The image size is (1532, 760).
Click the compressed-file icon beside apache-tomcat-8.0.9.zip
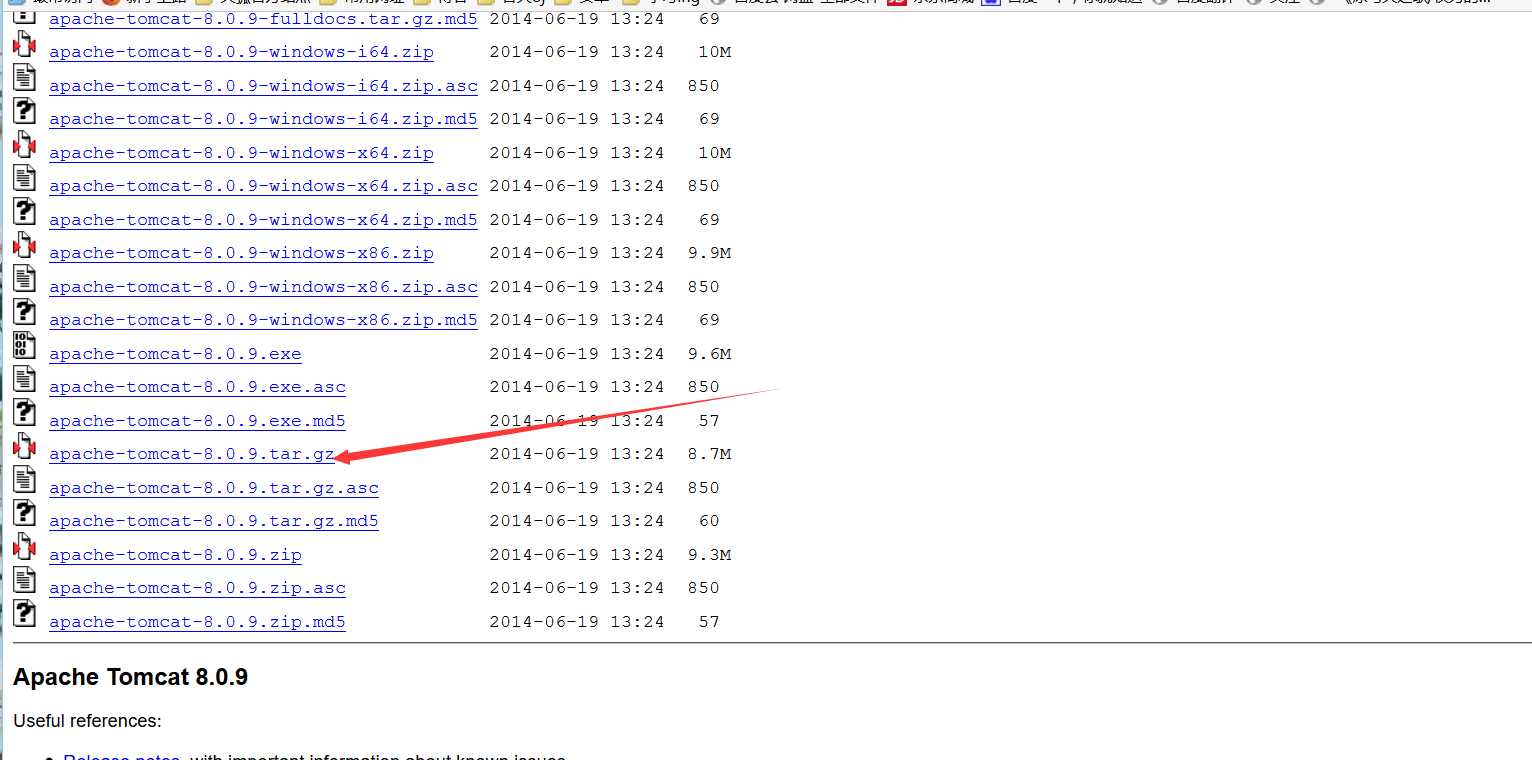(x=24, y=547)
